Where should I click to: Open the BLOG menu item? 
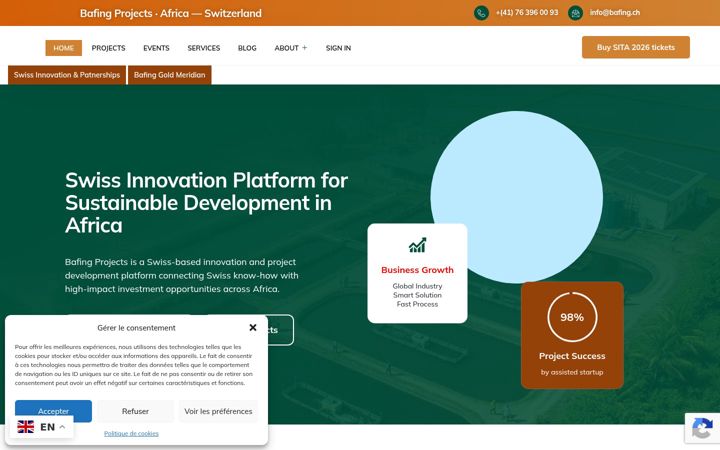247,48
